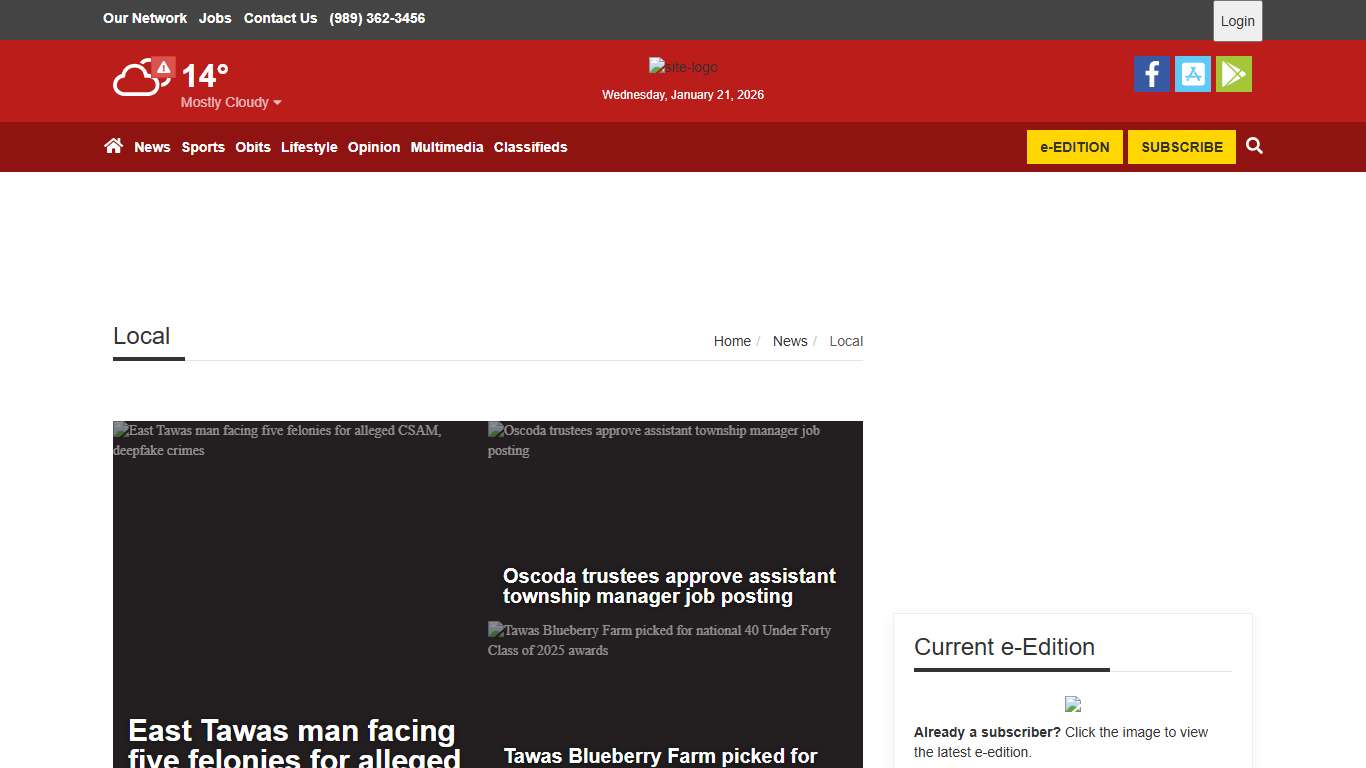This screenshot has height=768, width=1366.
Task: Click the cloudy weather icon
Action: (136, 80)
